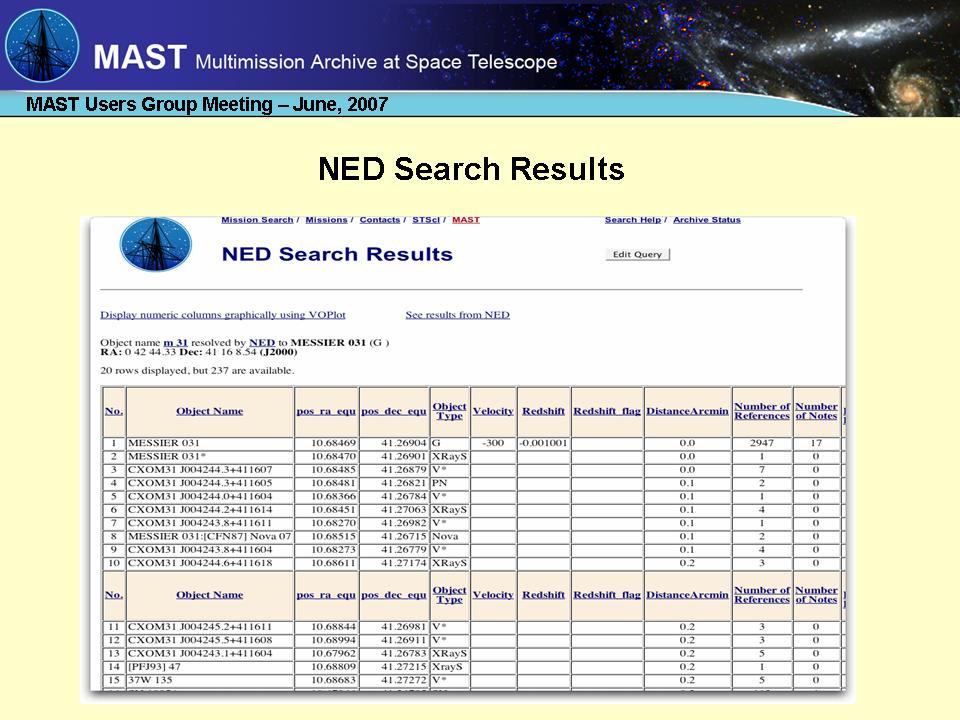Click the redshift value -0.001001
The width and height of the screenshot is (960, 720).
click(x=544, y=443)
